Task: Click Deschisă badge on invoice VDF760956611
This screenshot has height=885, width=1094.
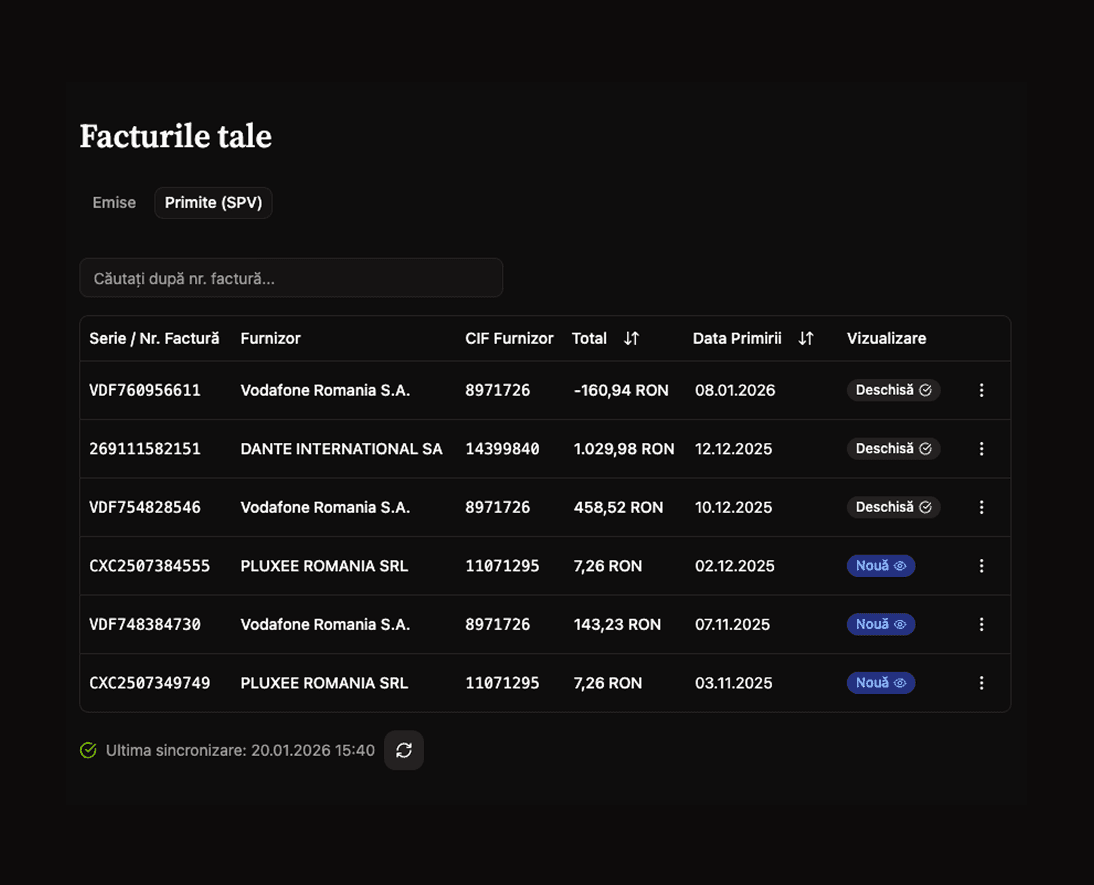Action: (x=893, y=390)
